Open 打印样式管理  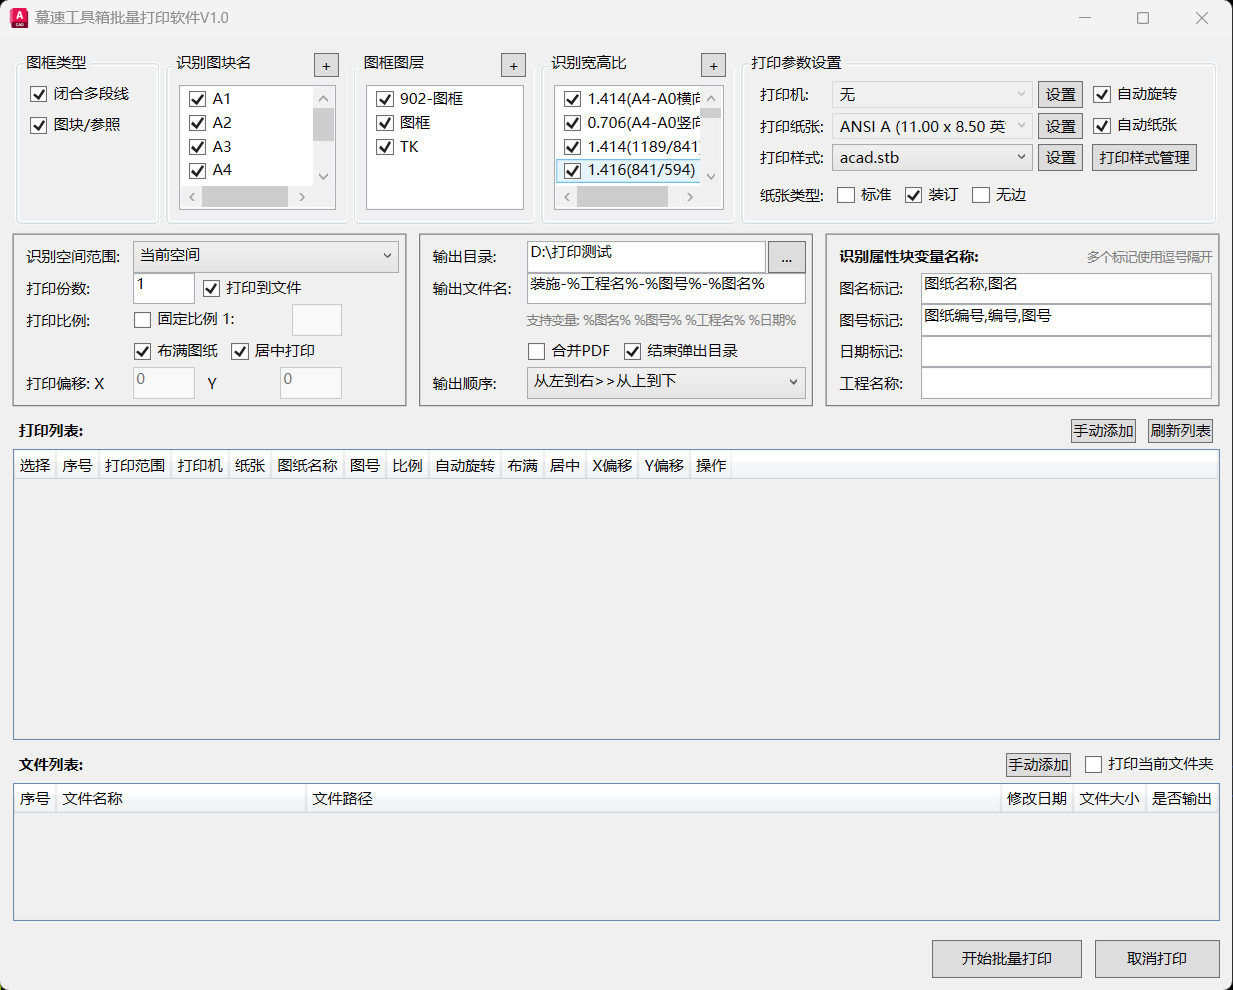click(1144, 157)
